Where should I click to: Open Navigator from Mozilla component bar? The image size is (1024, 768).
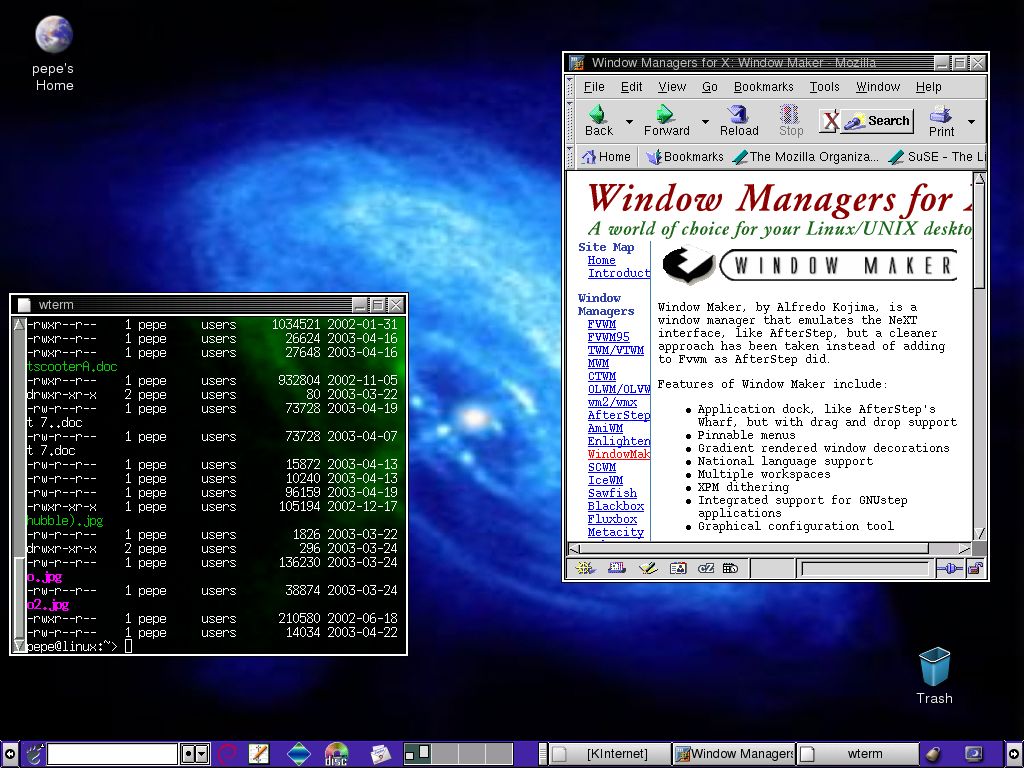584,568
